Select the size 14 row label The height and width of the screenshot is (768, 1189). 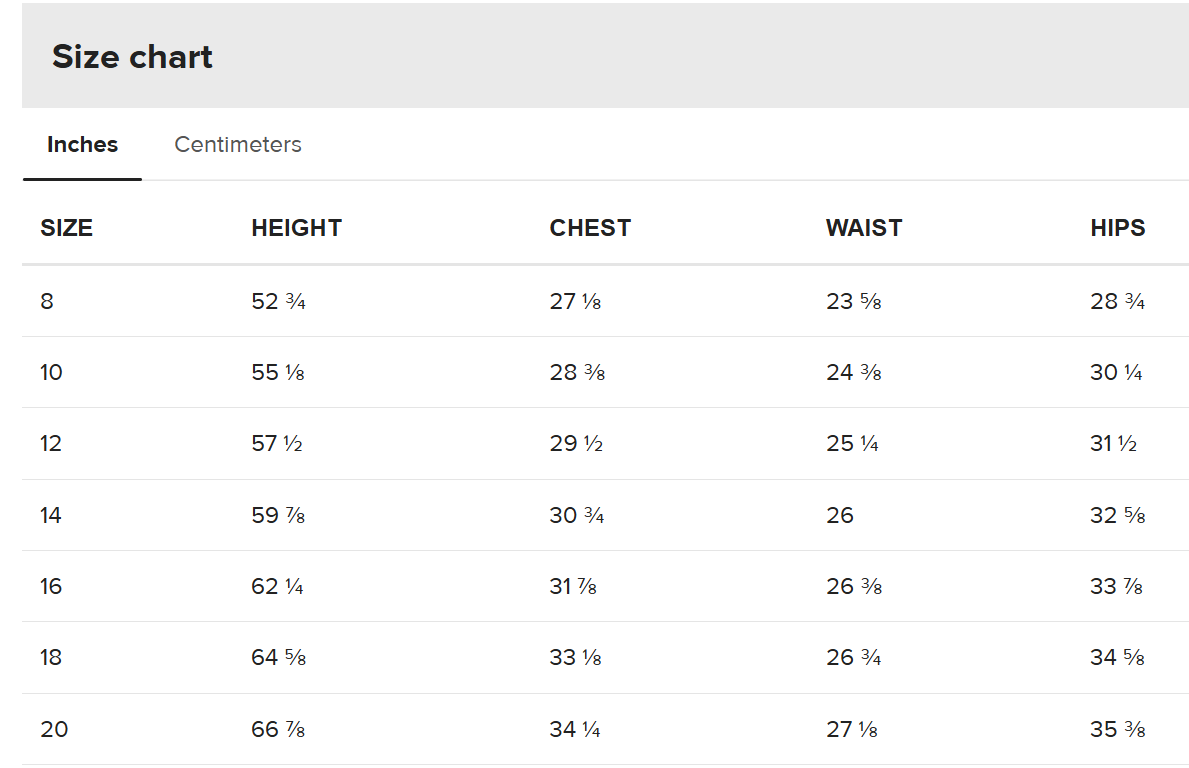[51, 516]
